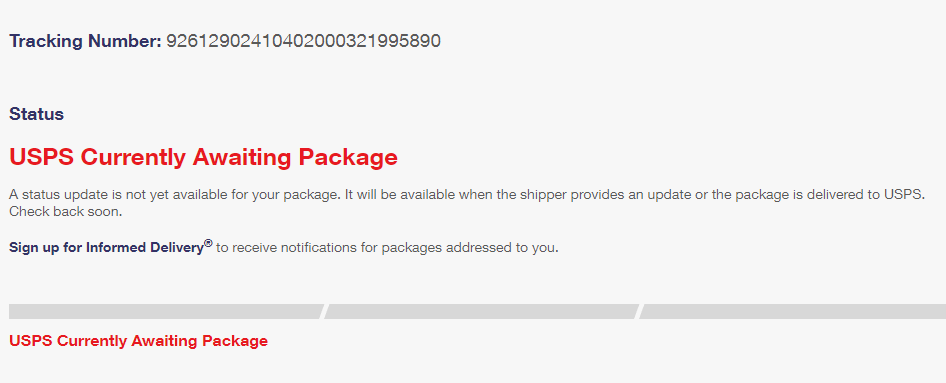
Task: Click the last segment of the progress bar
Action: coord(793,311)
